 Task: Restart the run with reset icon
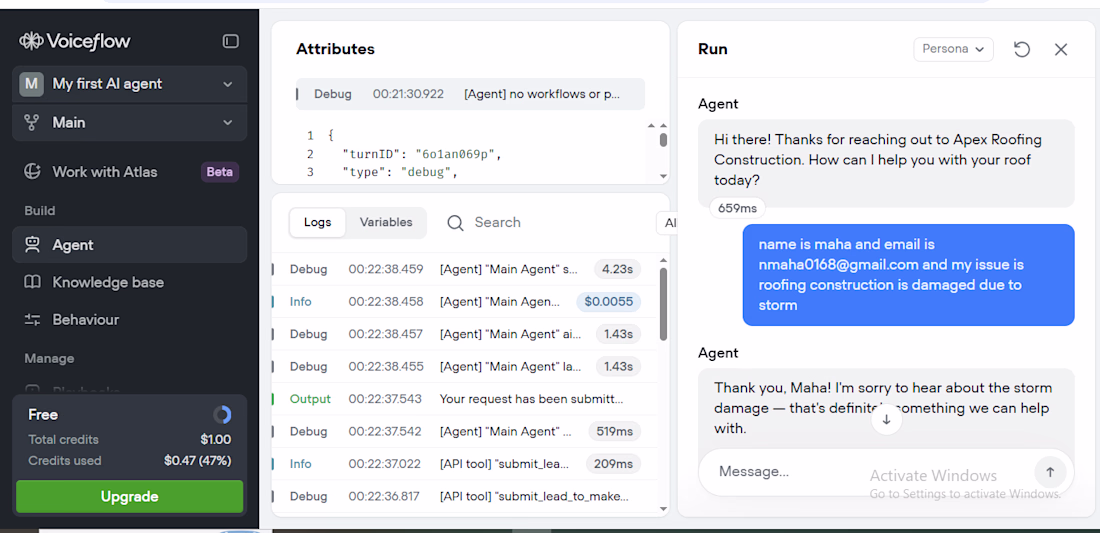pos(1022,49)
